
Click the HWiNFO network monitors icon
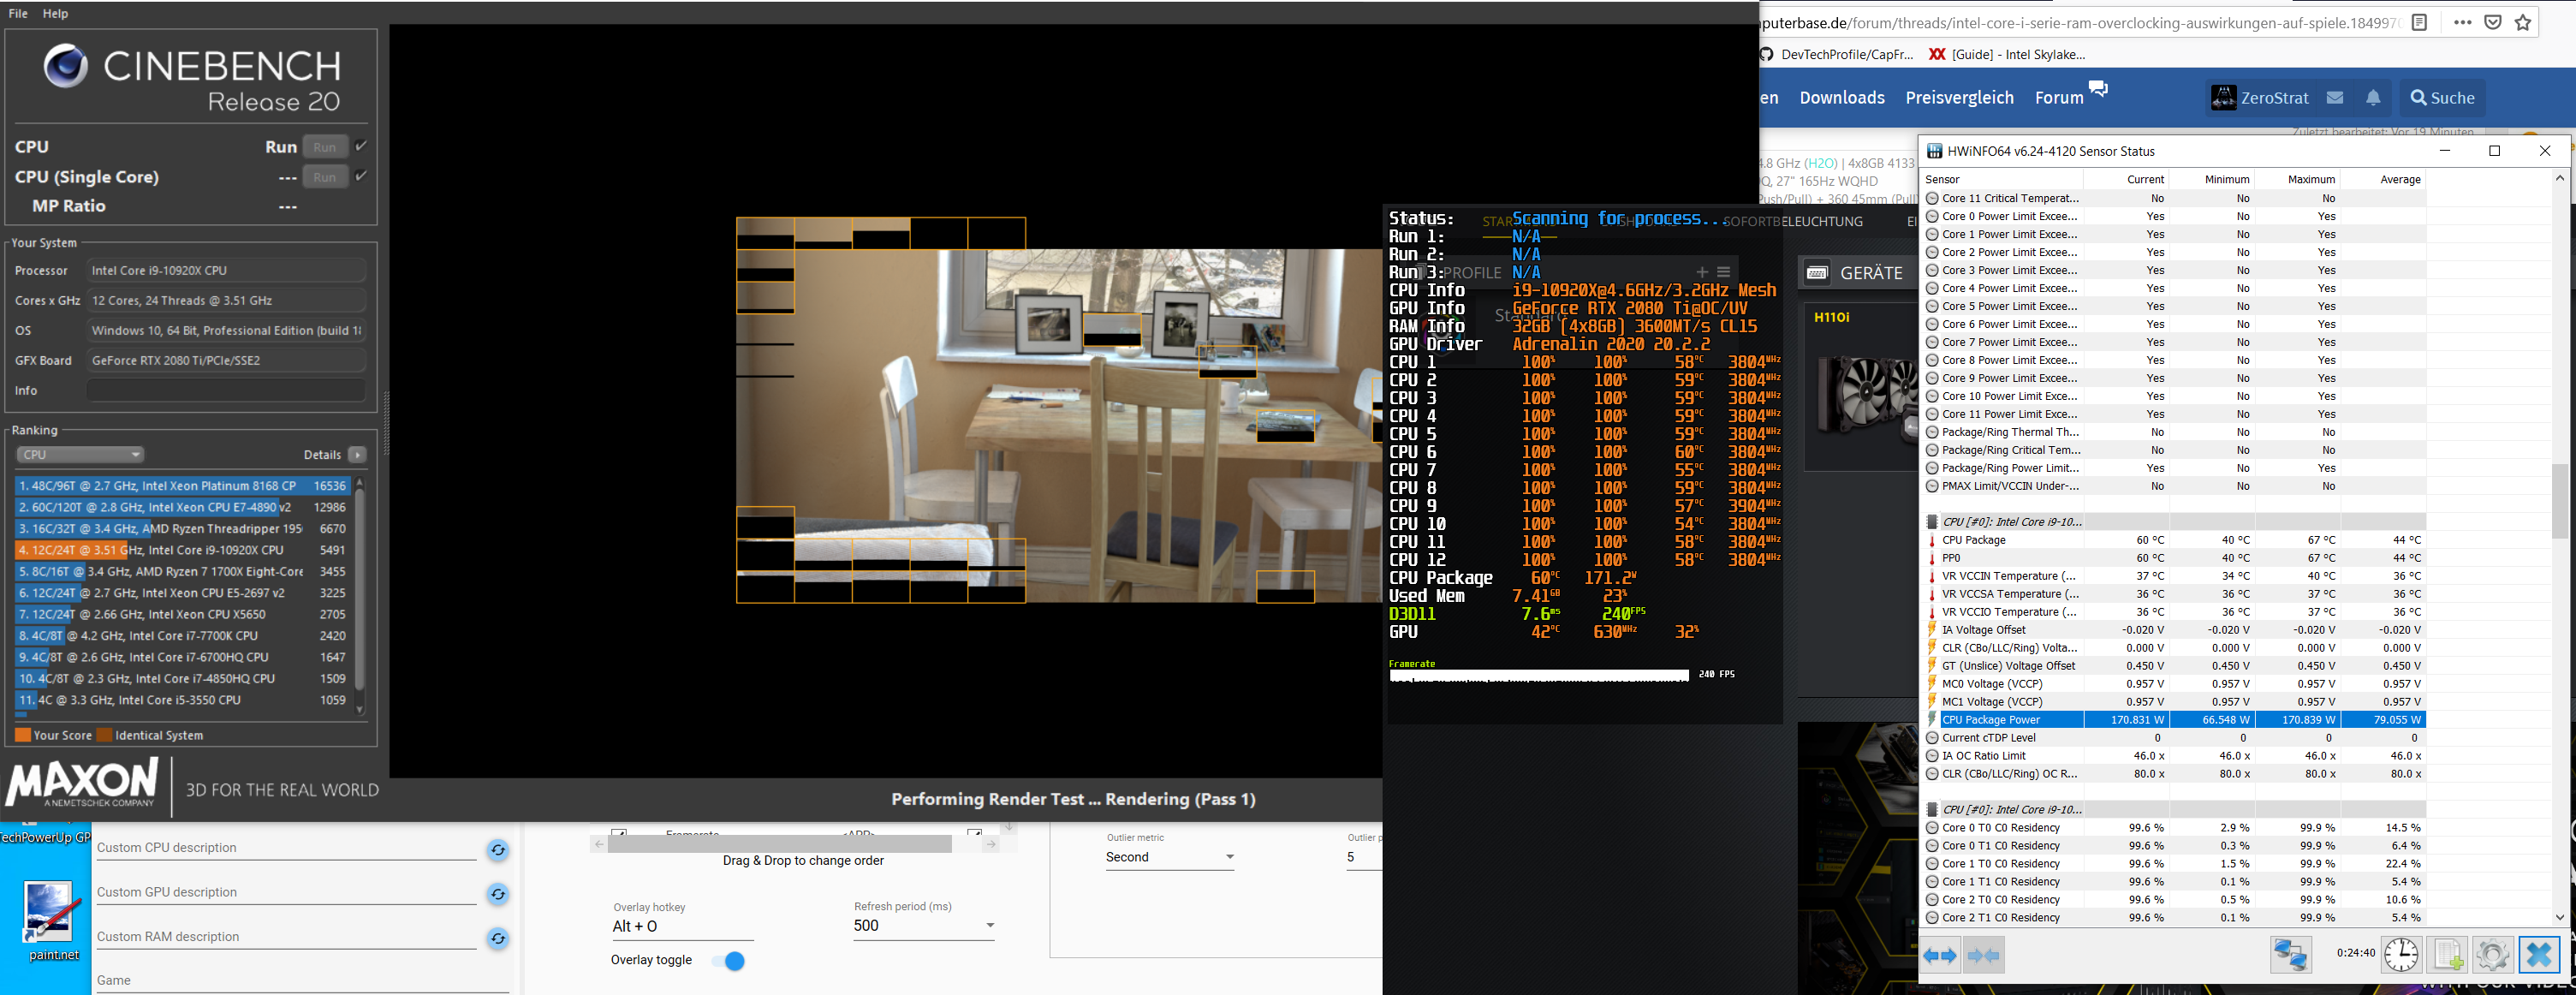click(x=2290, y=954)
